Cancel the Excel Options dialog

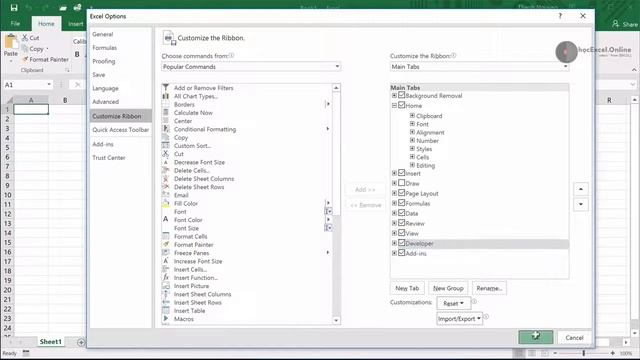(x=574, y=338)
